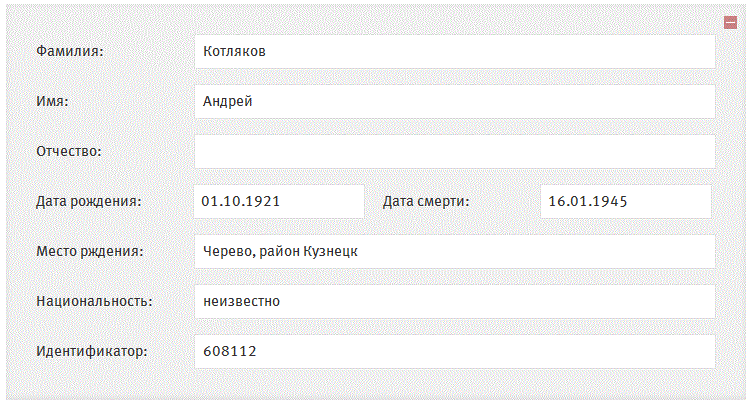Click the Национальность label
Screen dimensions: 751x405
pyautogui.click(x=94, y=302)
